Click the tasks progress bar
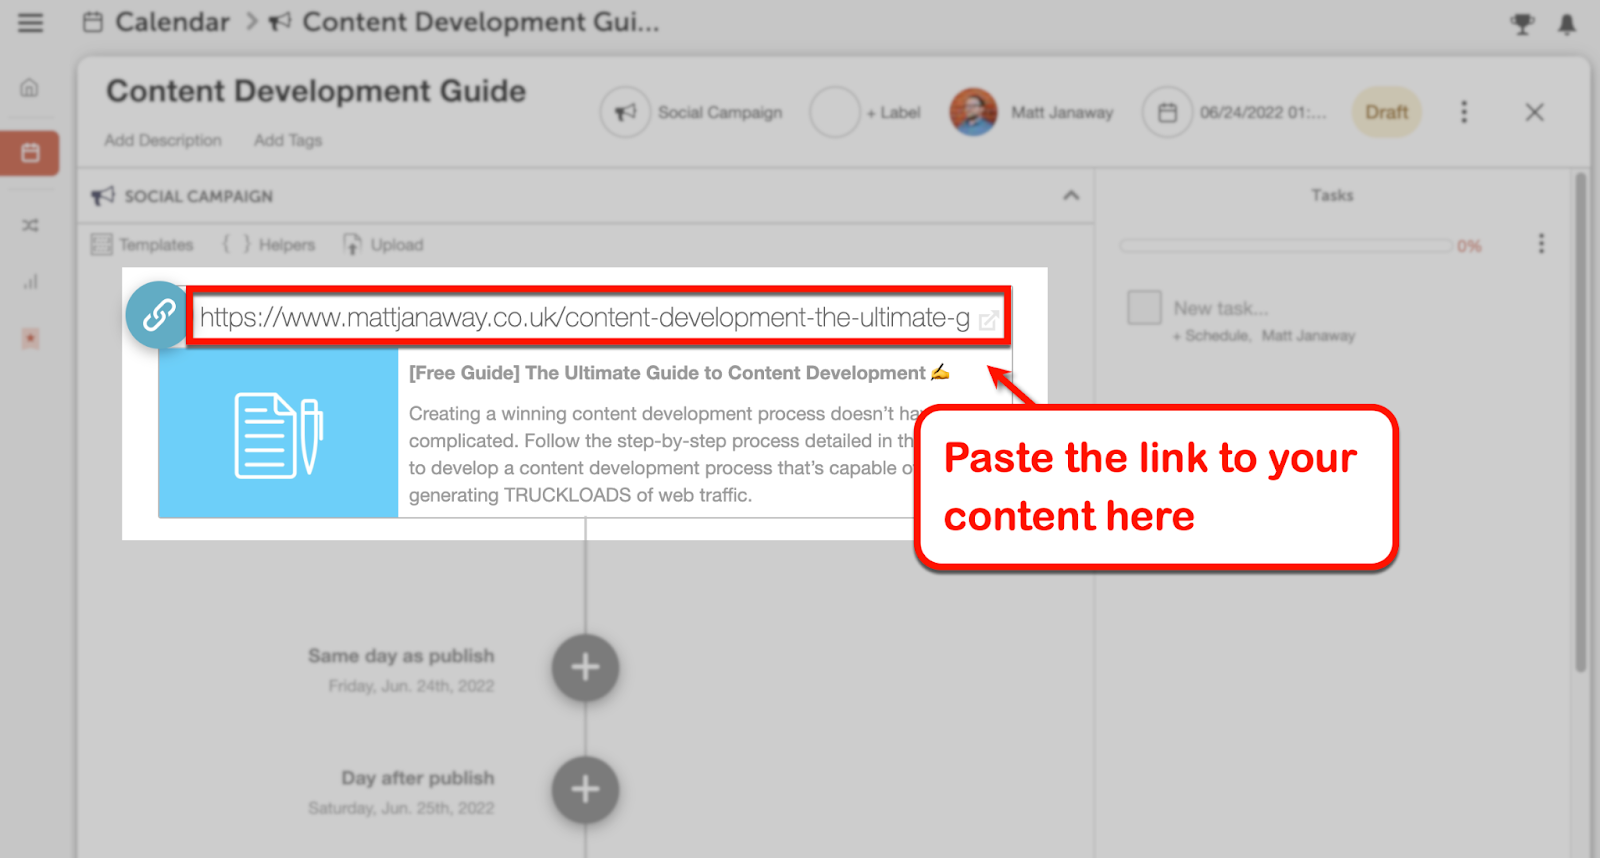Viewport: 1600px width, 858px height. pyautogui.click(x=1286, y=245)
